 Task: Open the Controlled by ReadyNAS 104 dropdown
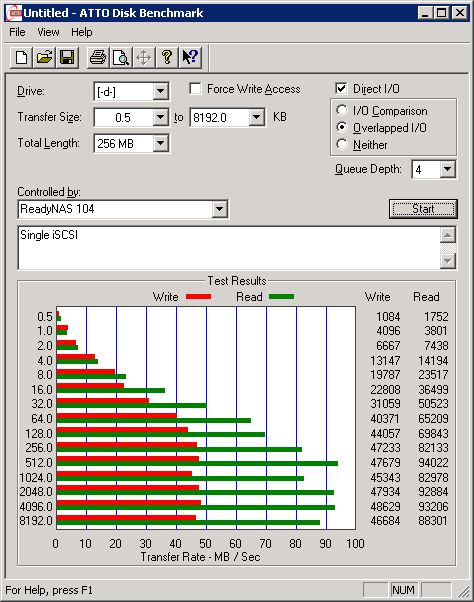(219, 209)
